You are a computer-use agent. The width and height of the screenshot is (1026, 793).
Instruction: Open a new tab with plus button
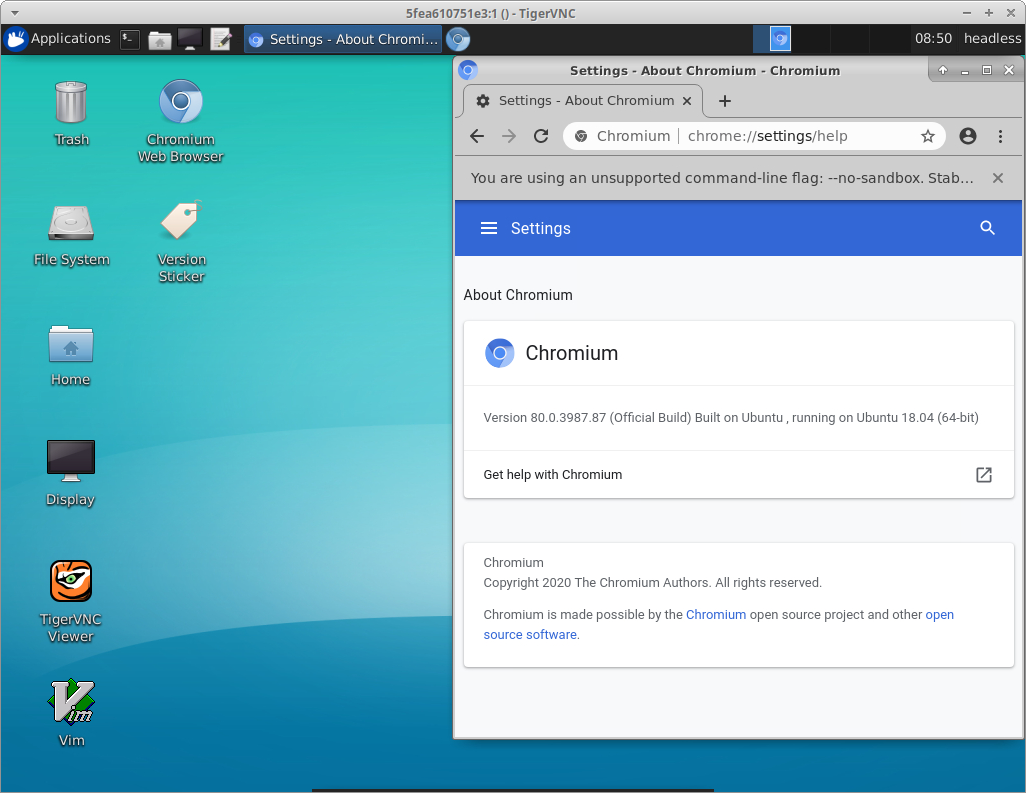(x=724, y=101)
